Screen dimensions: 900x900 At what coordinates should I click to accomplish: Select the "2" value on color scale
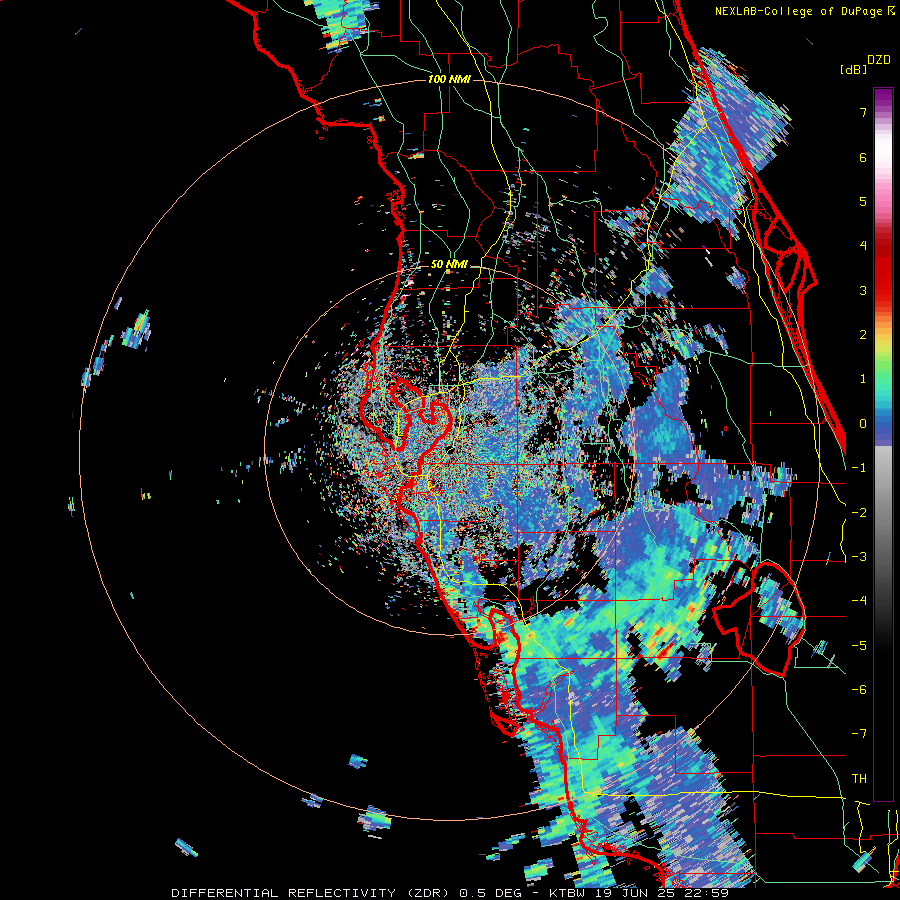point(863,335)
